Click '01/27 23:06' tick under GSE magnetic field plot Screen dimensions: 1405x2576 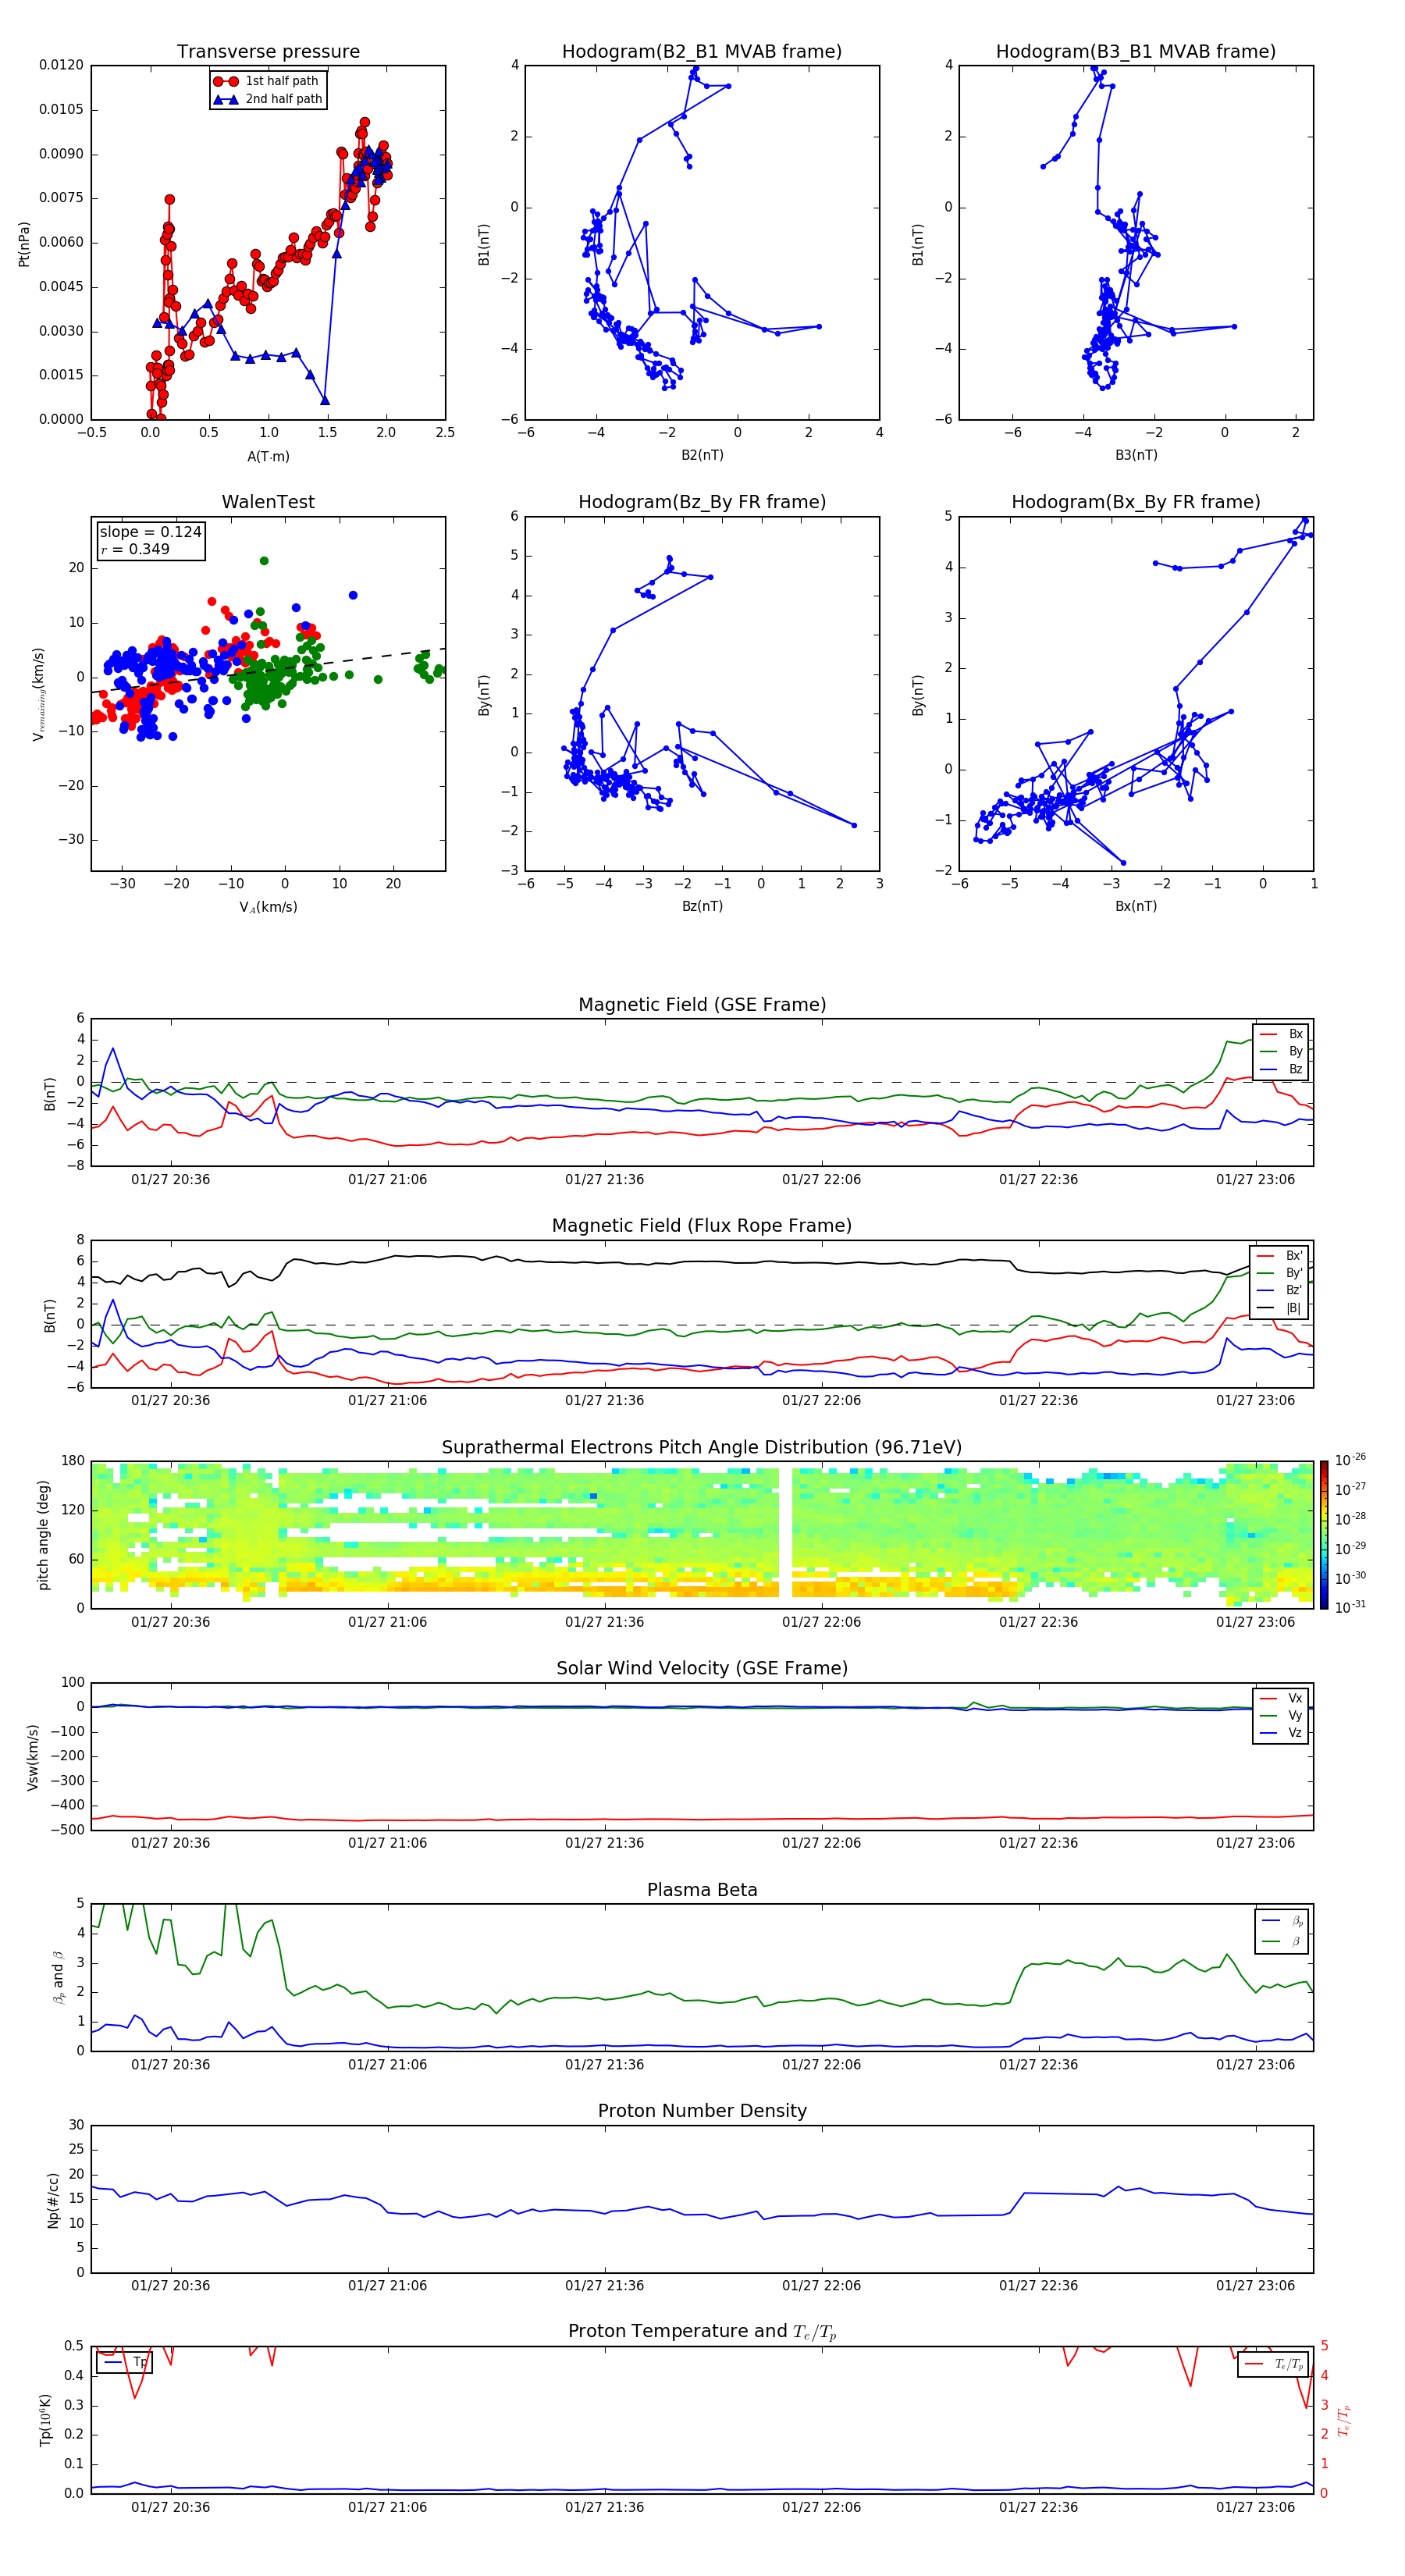click(1255, 1180)
